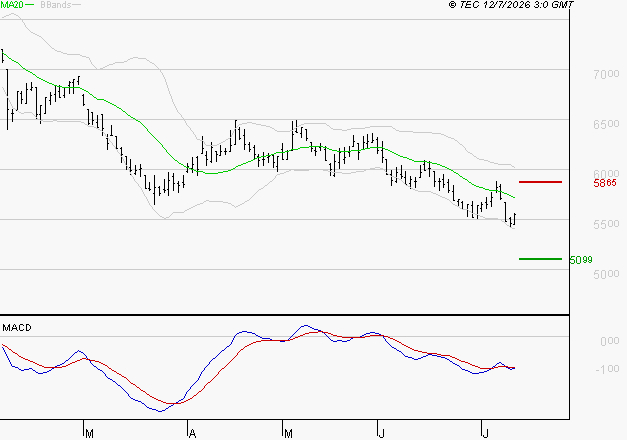The width and height of the screenshot is (627, 440).
Task: Click the 7000 price axis label
Action: [x=606, y=74]
